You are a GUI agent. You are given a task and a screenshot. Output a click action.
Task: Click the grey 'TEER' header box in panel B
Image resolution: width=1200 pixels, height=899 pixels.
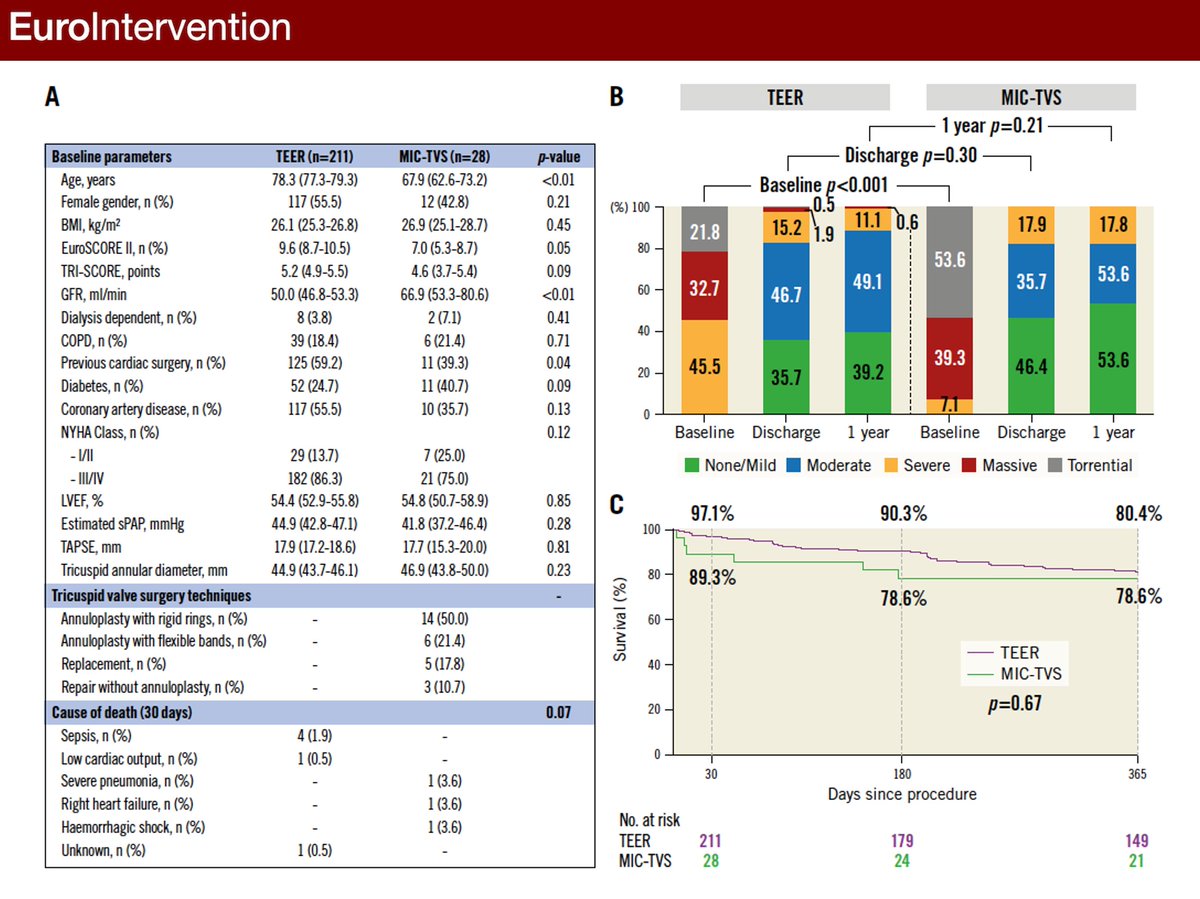(x=785, y=97)
